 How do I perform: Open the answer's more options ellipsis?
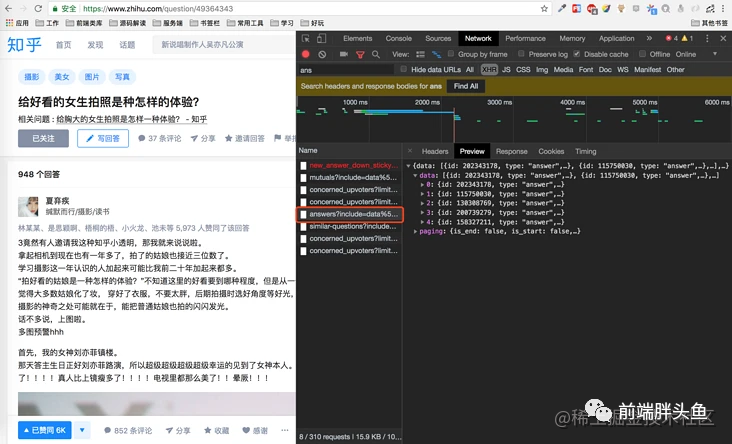[285, 430]
